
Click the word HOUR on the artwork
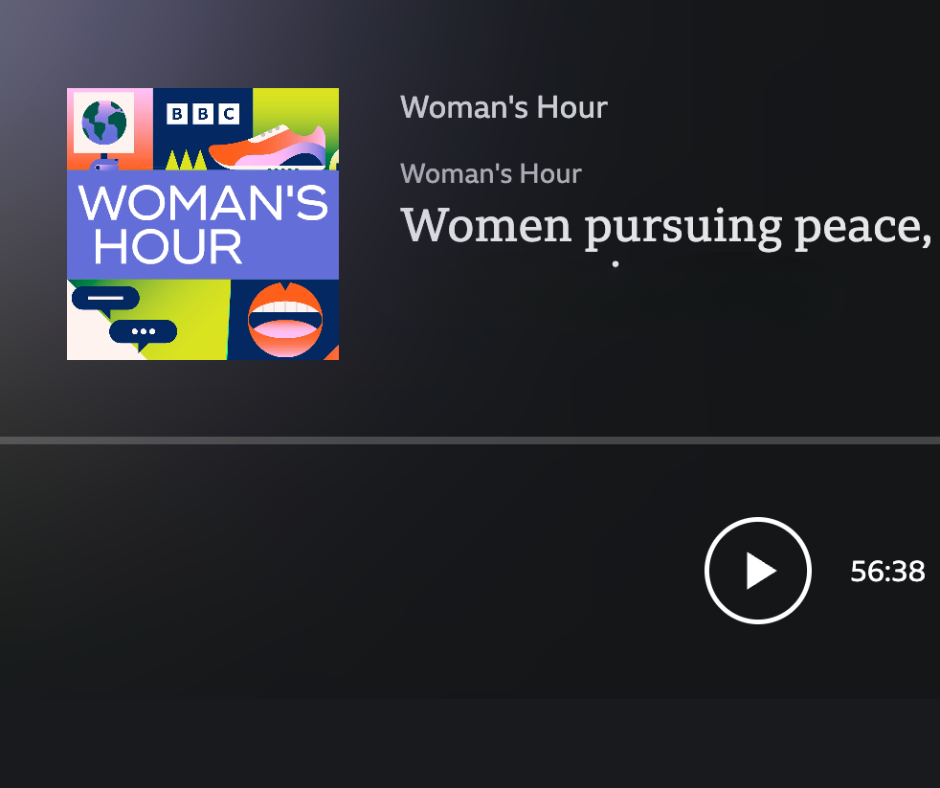pyautogui.click(x=168, y=246)
